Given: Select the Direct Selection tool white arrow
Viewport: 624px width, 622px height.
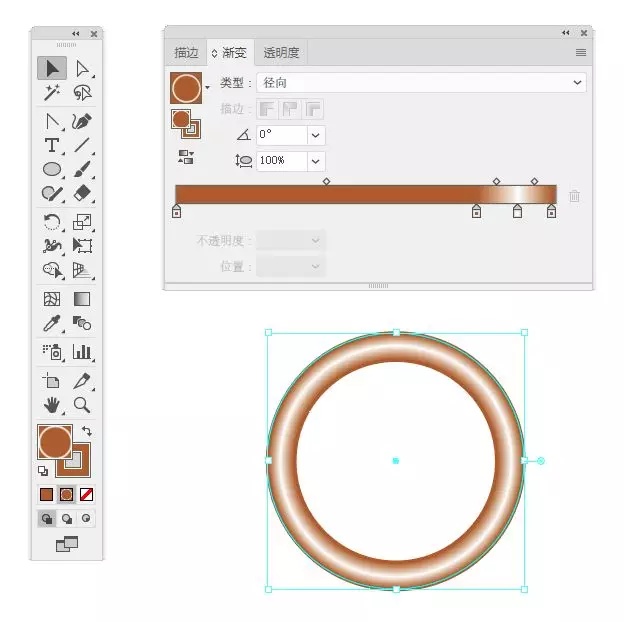Looking at the screenshot, I should tap(82, 68).
